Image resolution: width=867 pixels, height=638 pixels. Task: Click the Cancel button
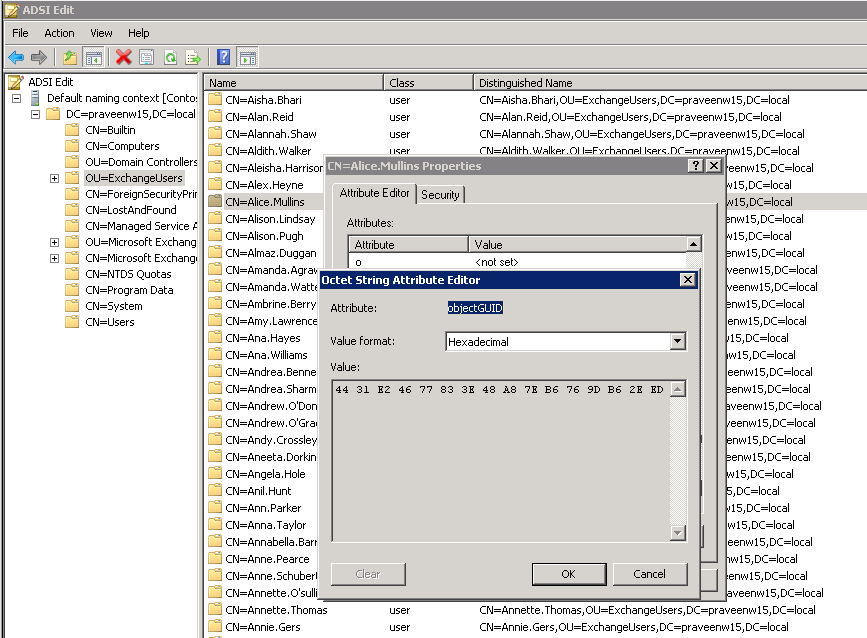[x=650, y=574]
